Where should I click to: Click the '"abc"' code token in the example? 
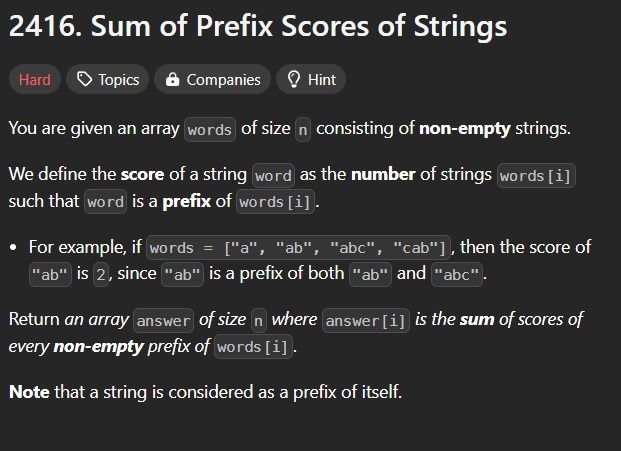pyautogui.click(x=457, y=274)
